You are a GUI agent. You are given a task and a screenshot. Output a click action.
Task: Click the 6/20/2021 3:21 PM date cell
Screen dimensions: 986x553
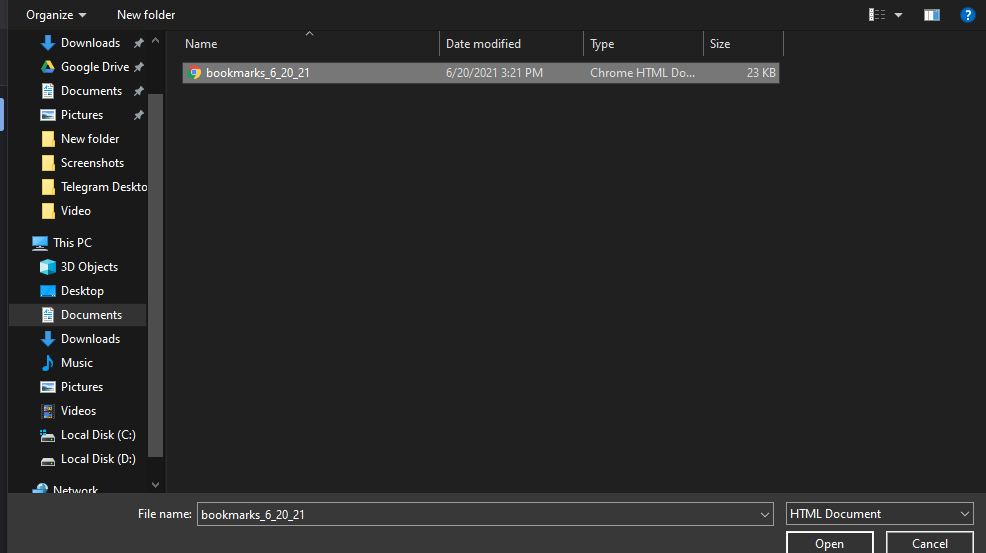click(x=494, y=73)
